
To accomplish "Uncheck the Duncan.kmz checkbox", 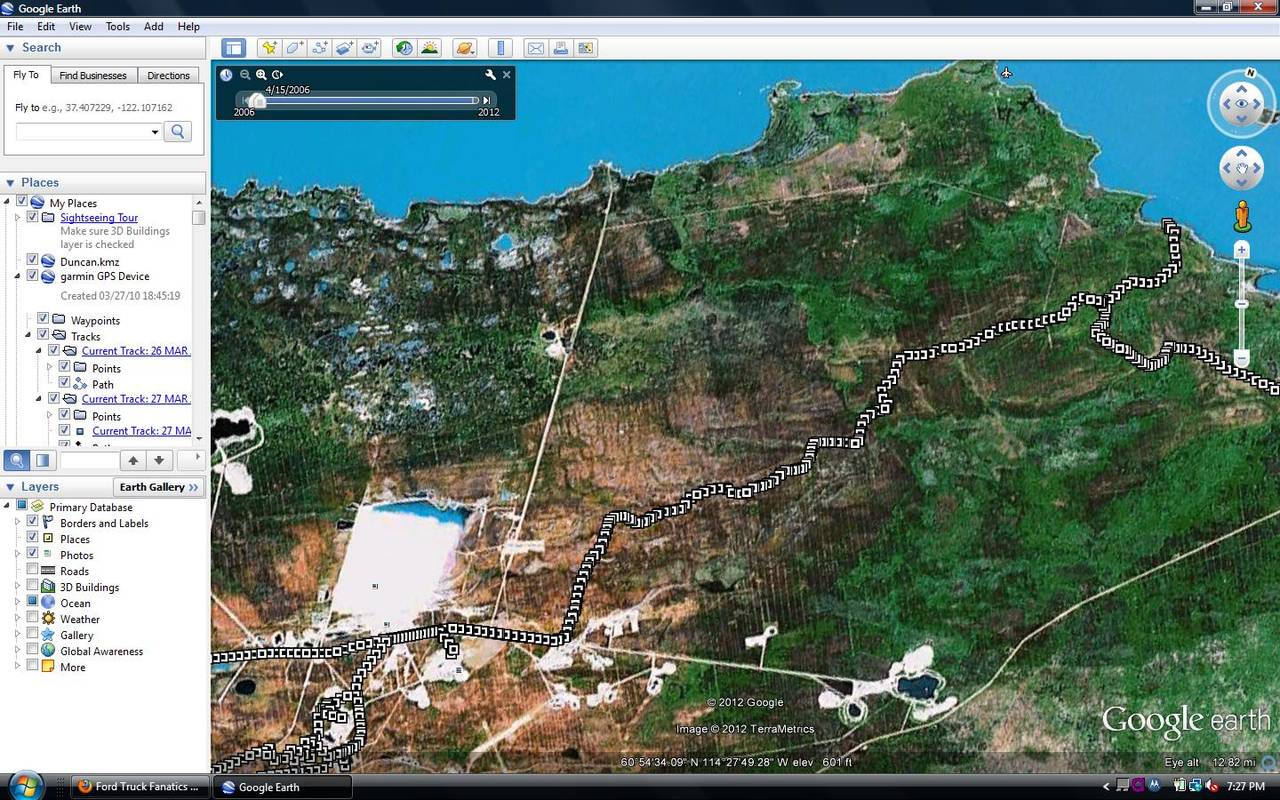I will point(33,261).
